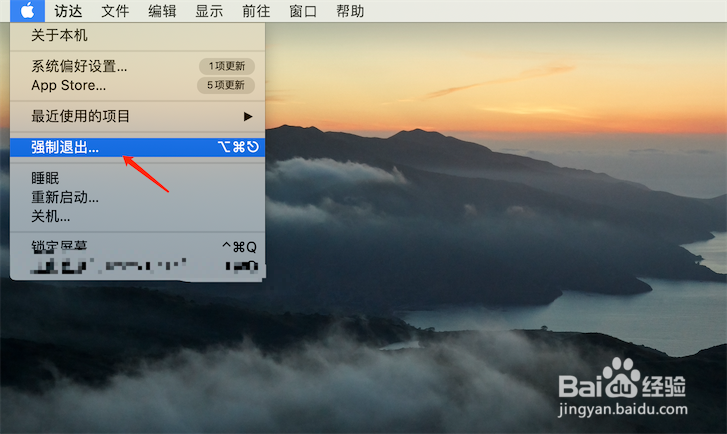
Task: Open the 文件 menu
Action: click(x=115, y=11)
